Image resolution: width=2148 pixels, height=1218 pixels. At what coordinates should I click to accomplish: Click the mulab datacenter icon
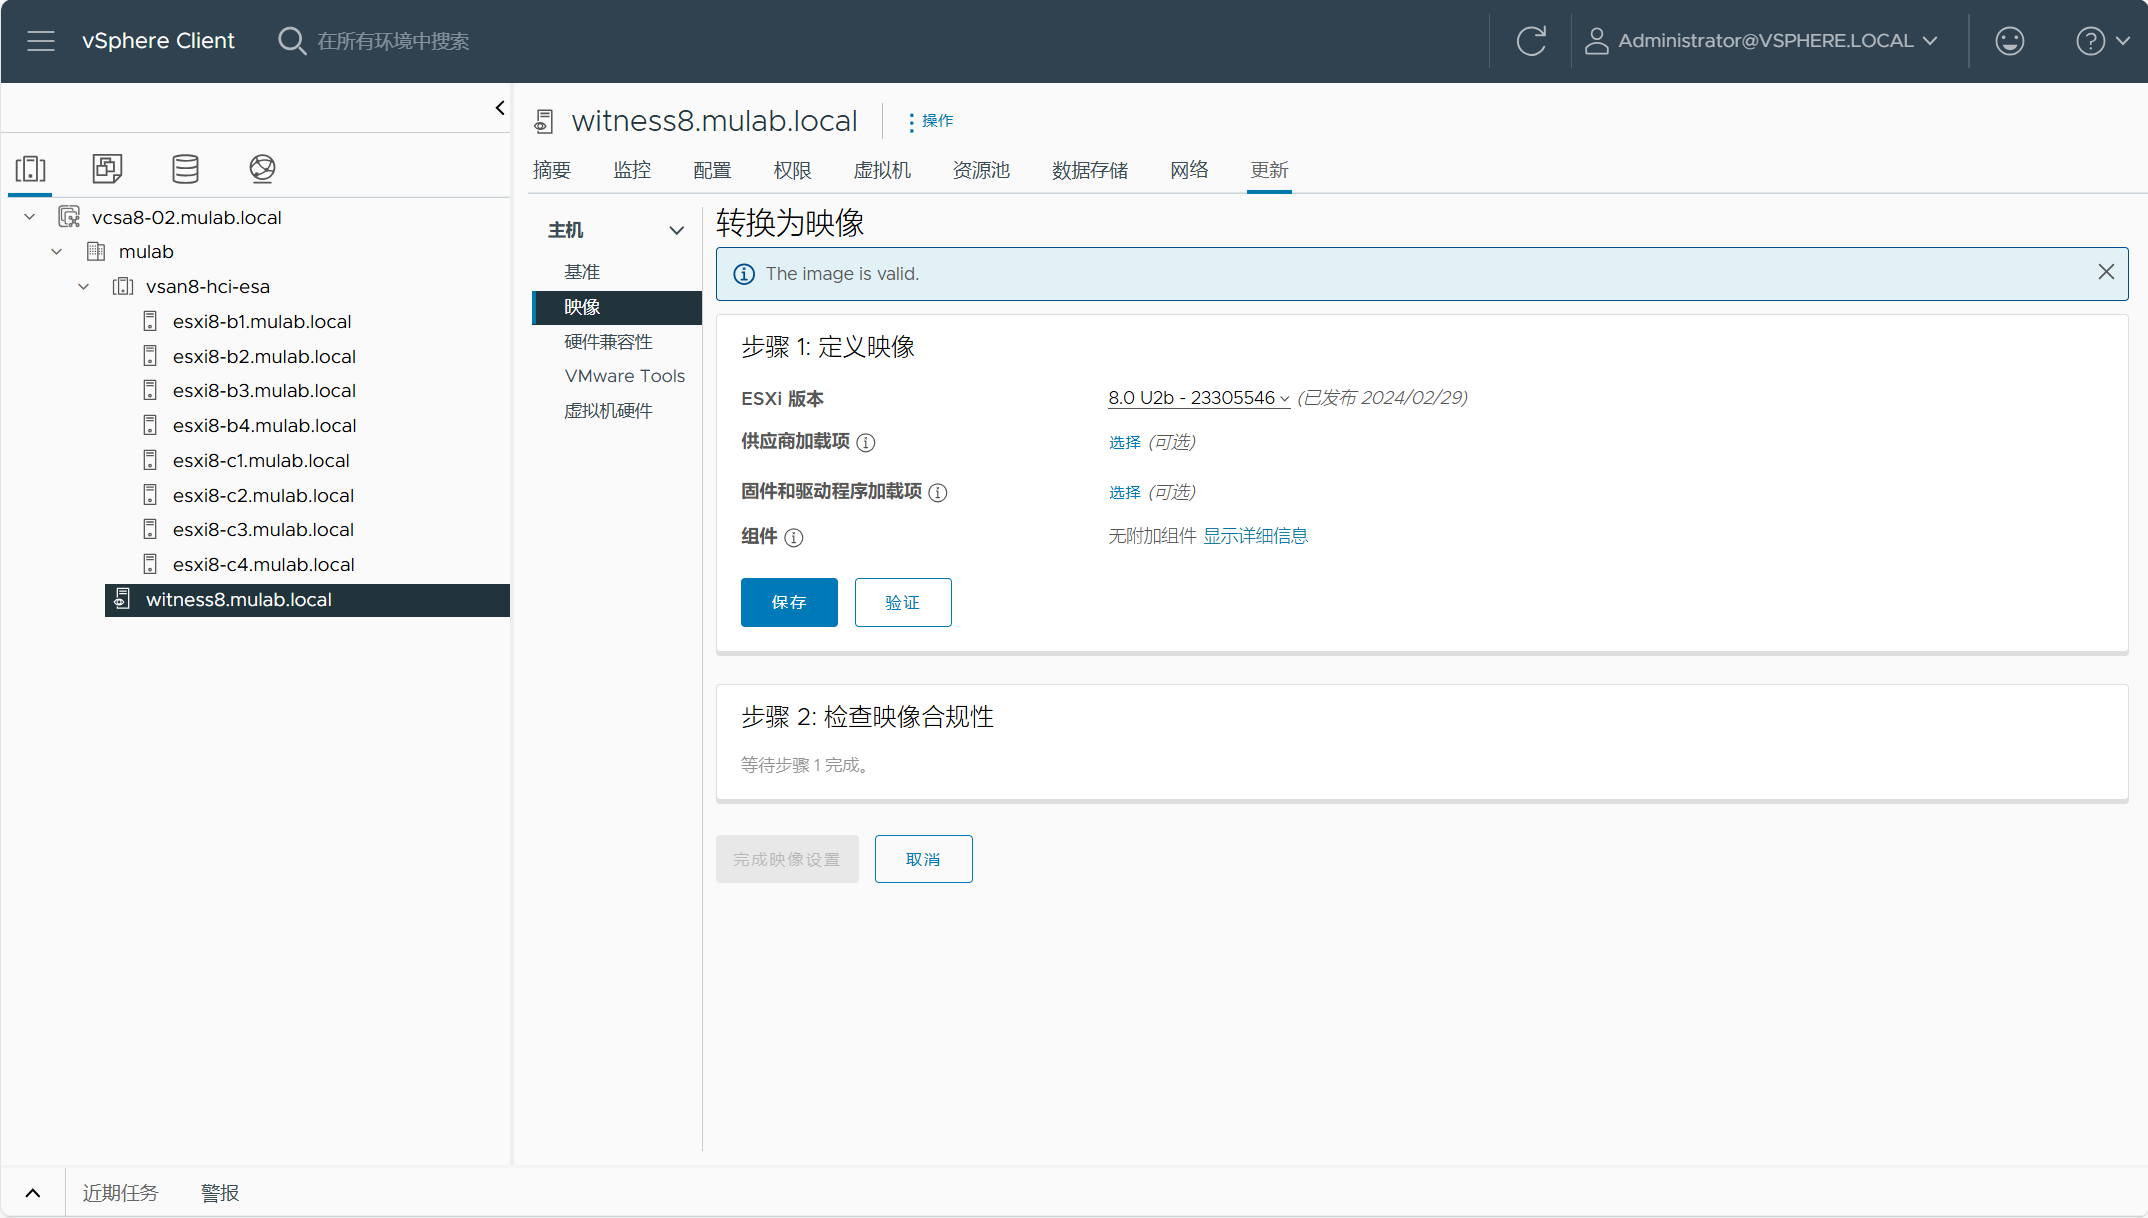(96, 251)
